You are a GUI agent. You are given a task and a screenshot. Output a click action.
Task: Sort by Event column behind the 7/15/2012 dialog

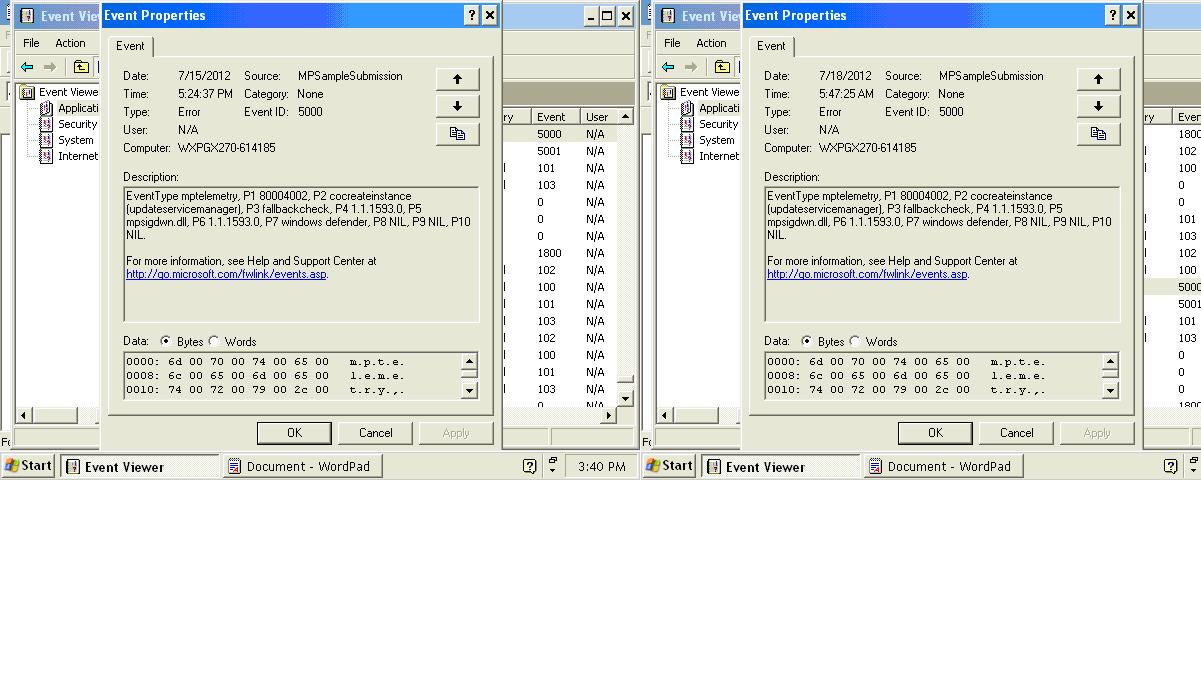555,117
